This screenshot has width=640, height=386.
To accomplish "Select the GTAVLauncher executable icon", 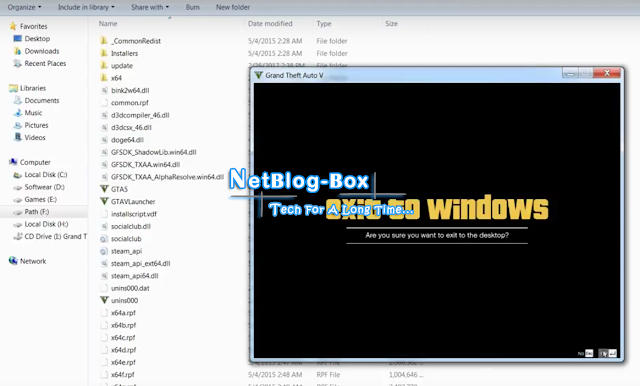I will (x=104, y=201).
